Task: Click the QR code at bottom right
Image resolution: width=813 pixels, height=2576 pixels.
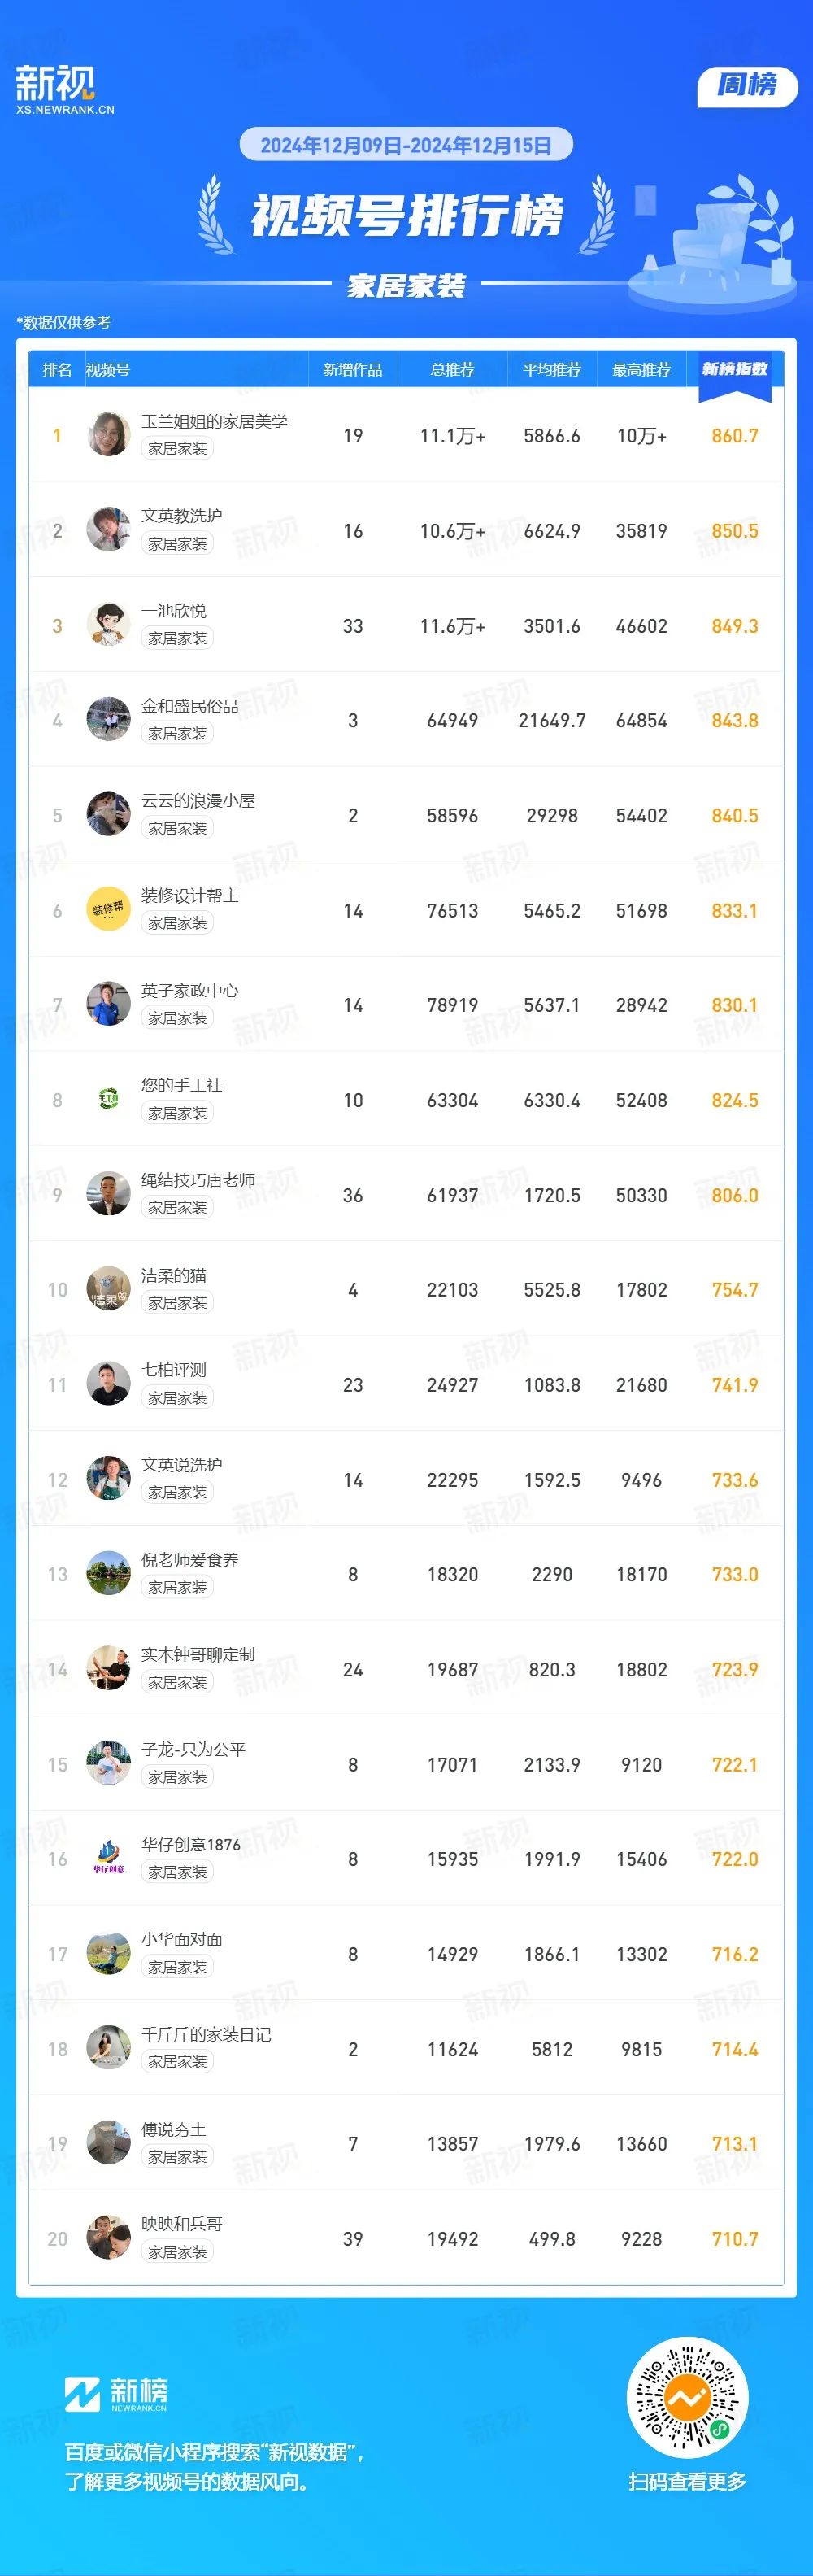Action: (x=687, y=2397)
